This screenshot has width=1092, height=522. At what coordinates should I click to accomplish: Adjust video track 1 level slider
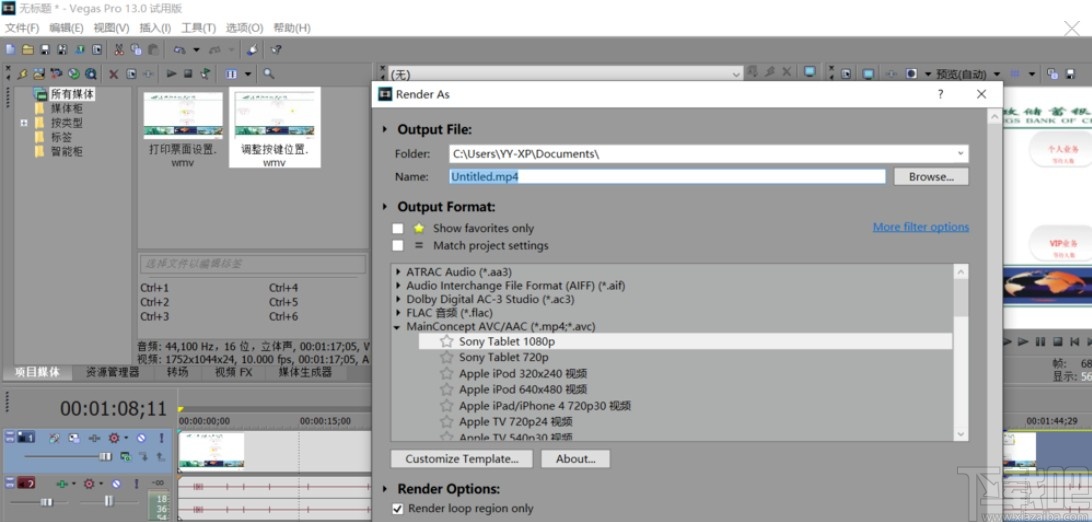[x=104, y=457]
